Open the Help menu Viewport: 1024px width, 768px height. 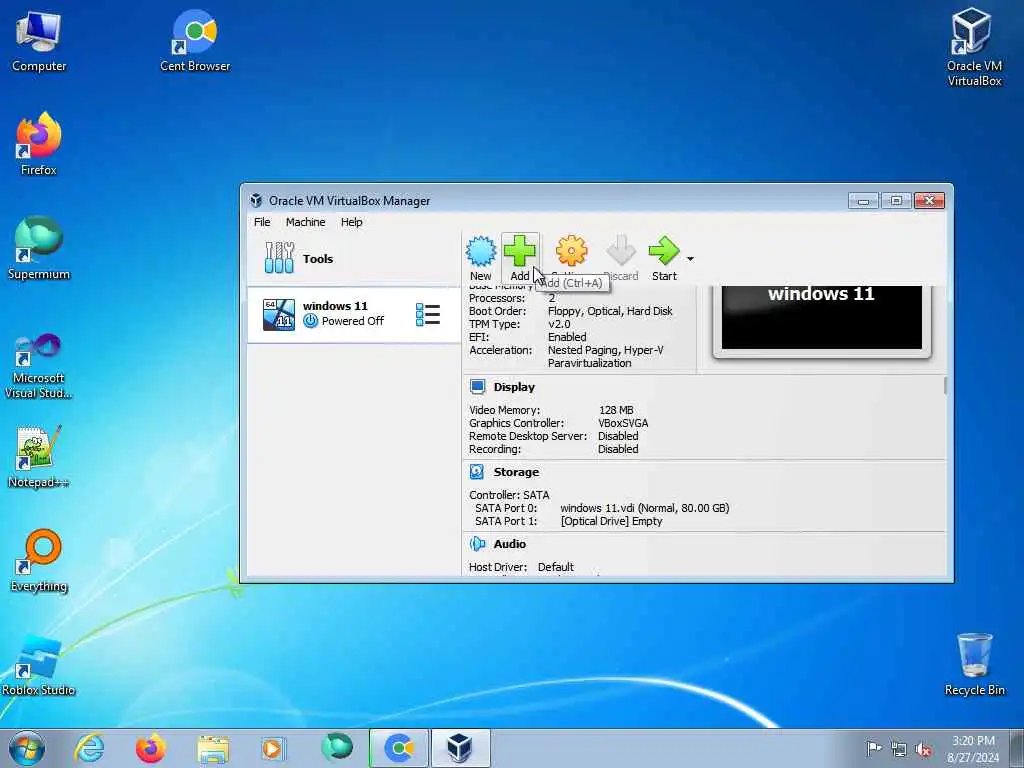(x=351, y=222)
